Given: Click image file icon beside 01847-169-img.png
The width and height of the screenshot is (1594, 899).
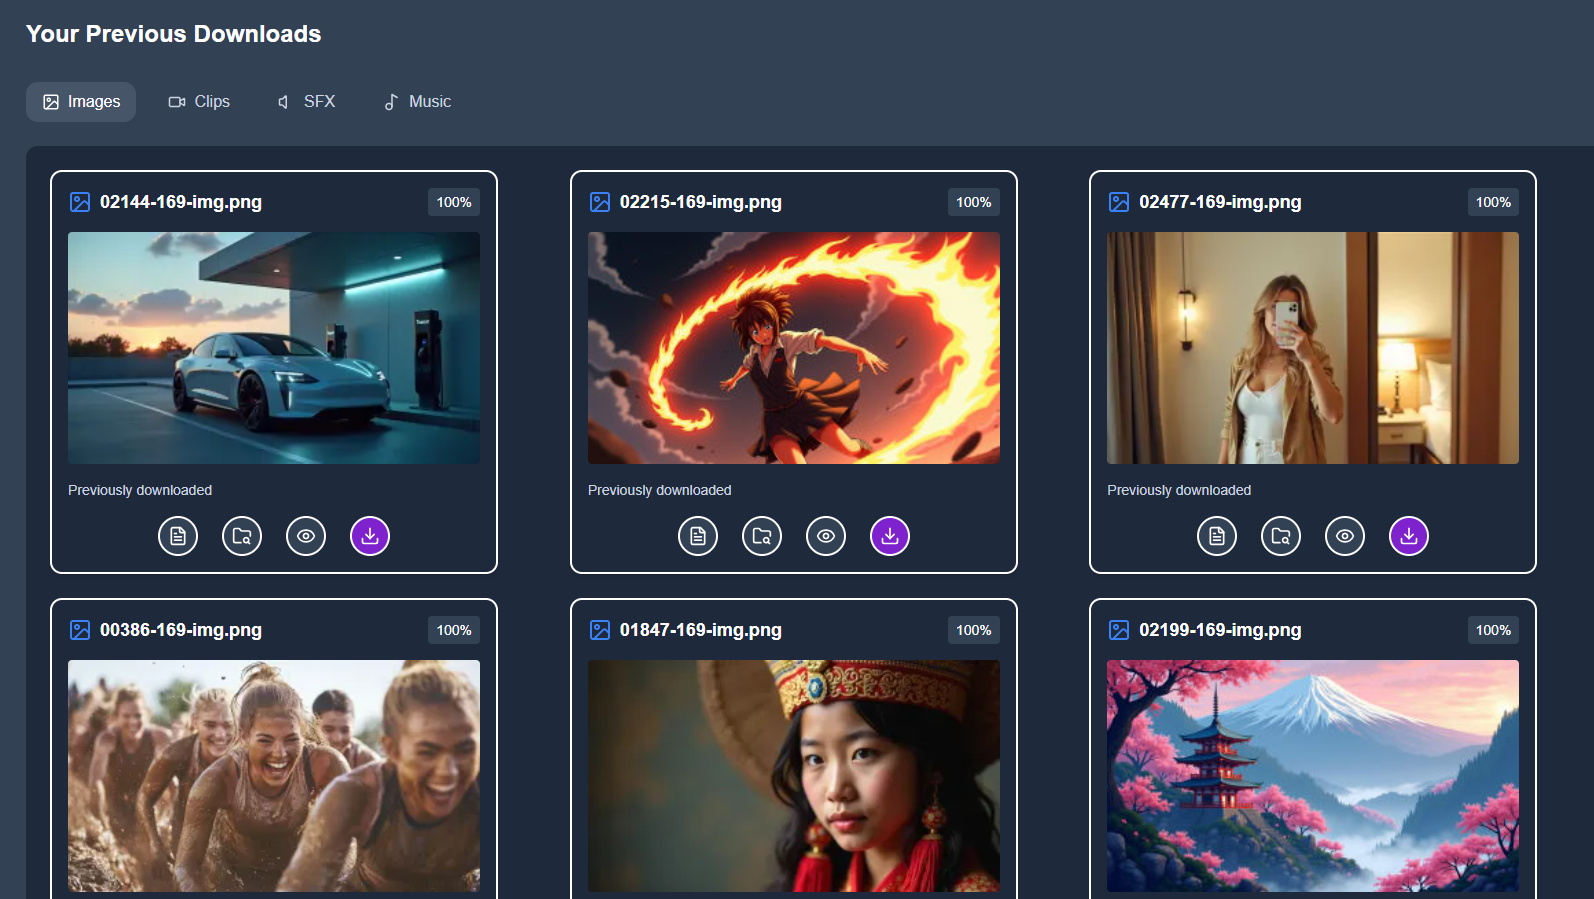Looking at the screenshot, I should [600, 630].
